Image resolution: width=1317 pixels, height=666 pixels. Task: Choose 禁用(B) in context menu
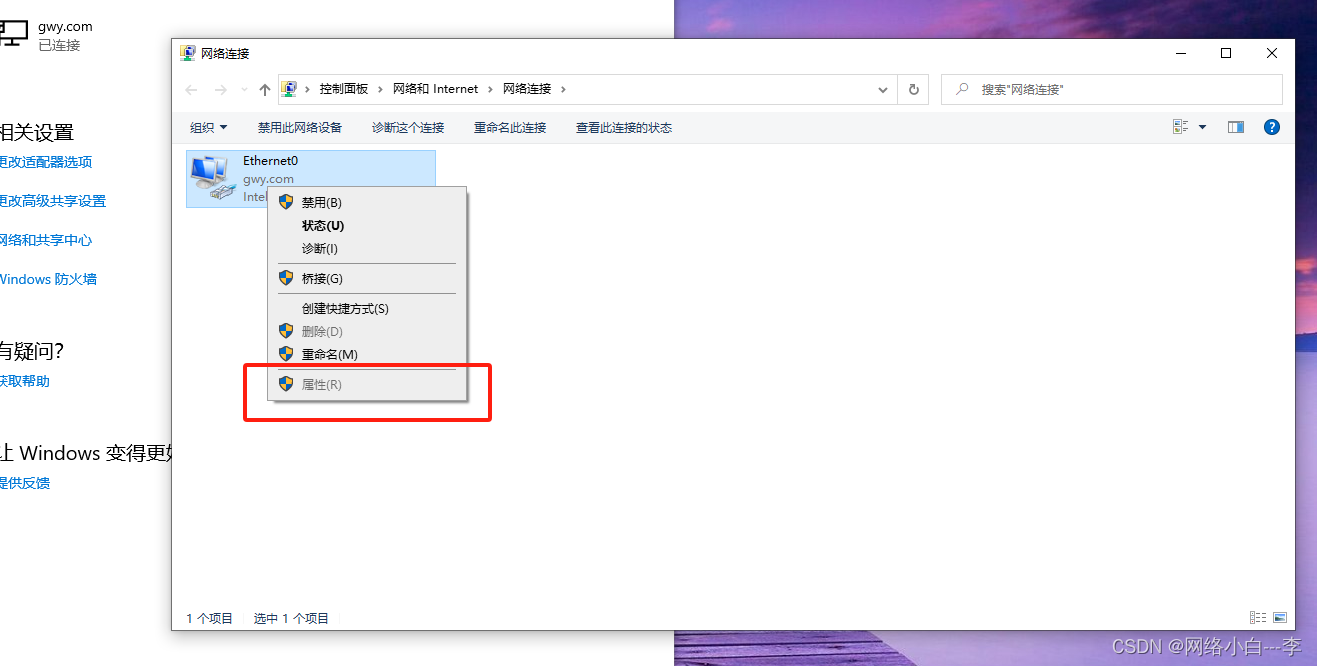pos(367,202)
